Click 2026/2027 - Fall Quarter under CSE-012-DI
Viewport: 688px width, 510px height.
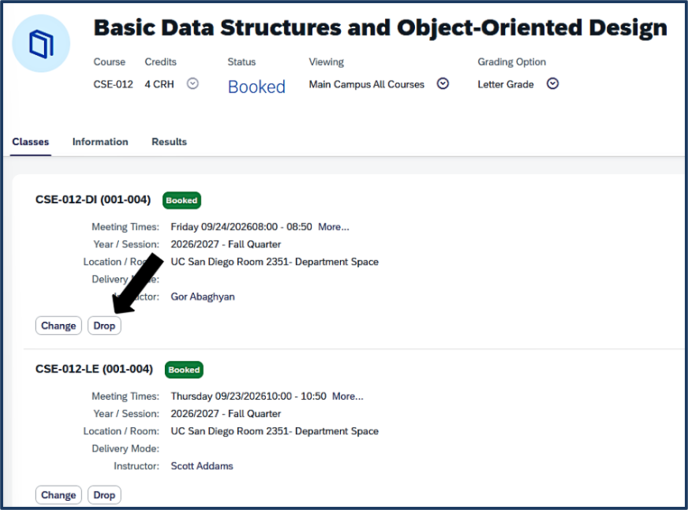(226, 244)
